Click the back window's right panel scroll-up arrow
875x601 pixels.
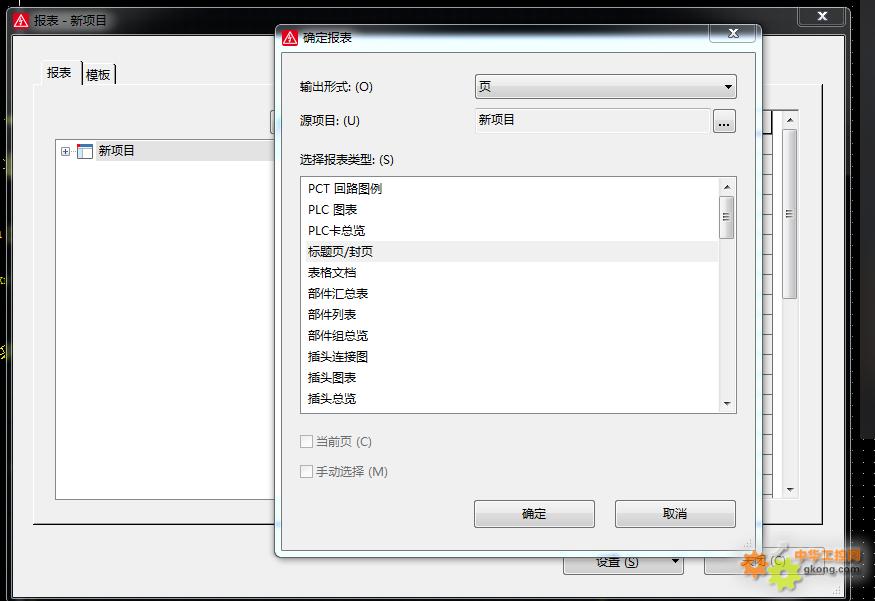pyautogui.click(x=790, y=120)
